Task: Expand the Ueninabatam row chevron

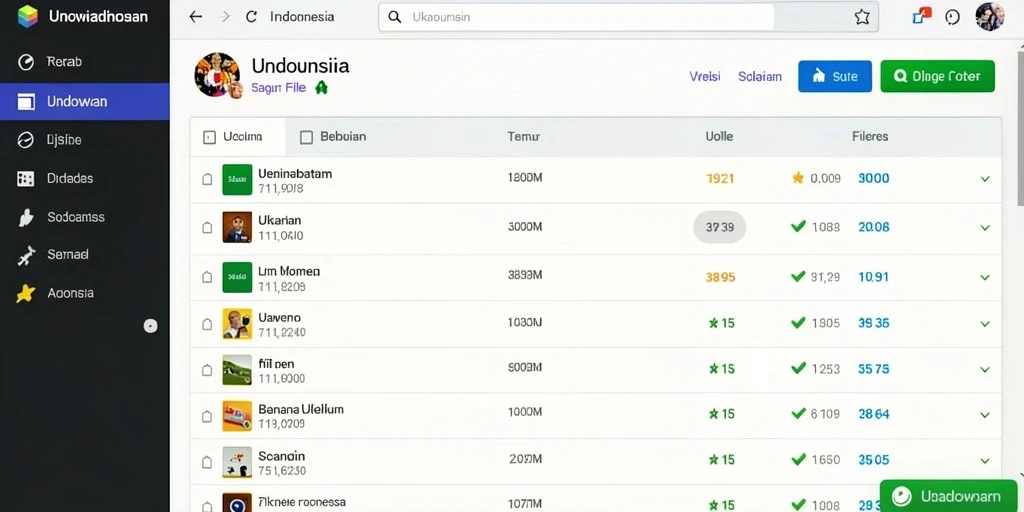Action: coord(985,179)
